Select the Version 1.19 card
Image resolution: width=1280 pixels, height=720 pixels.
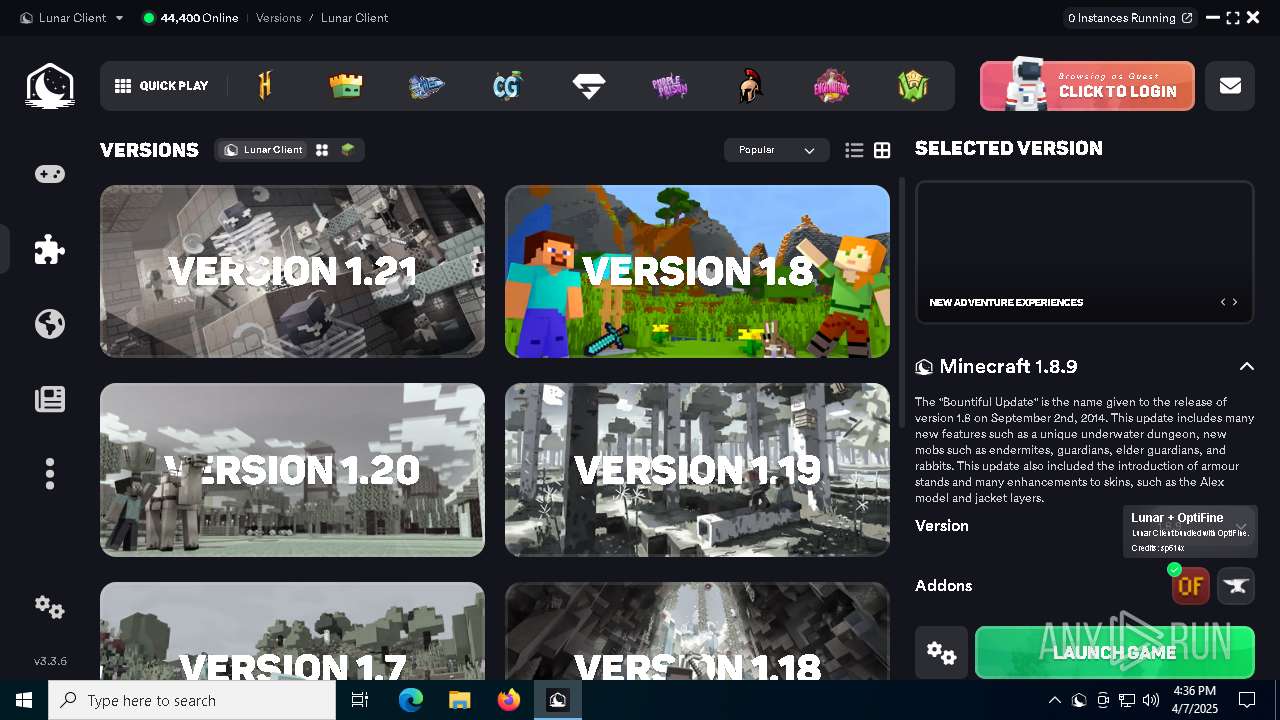697,470
